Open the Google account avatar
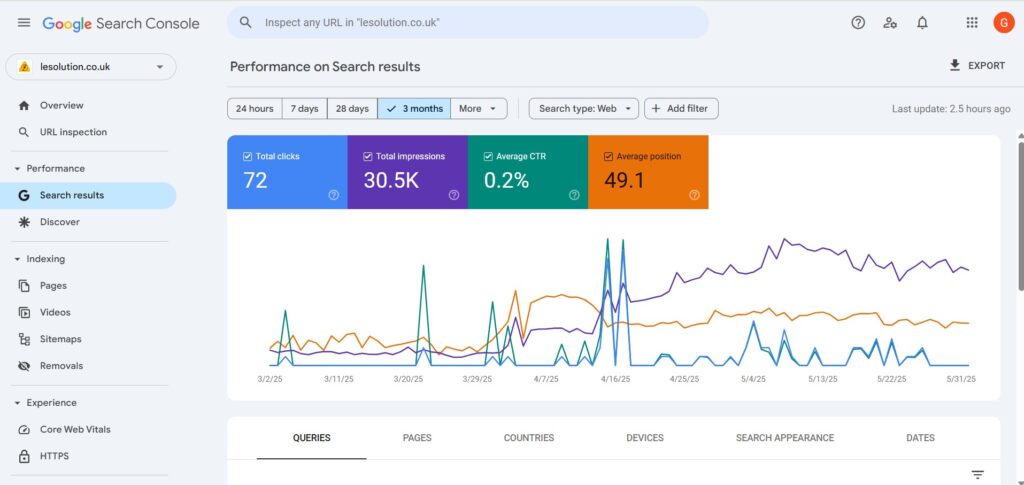The height and width of the screenshot is (485, 1024). tap(1004, 23)
